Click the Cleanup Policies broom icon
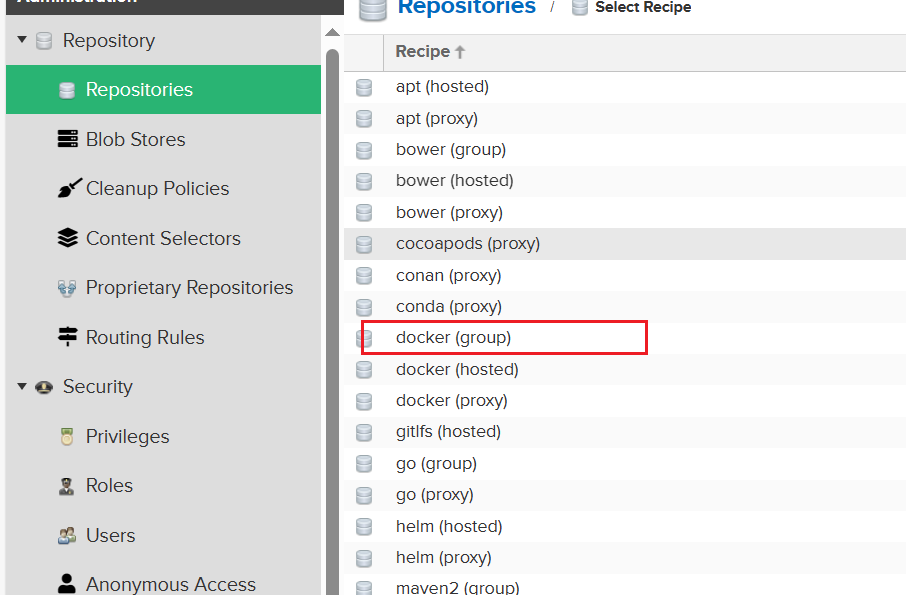906x595 pixels. (67, 188)
